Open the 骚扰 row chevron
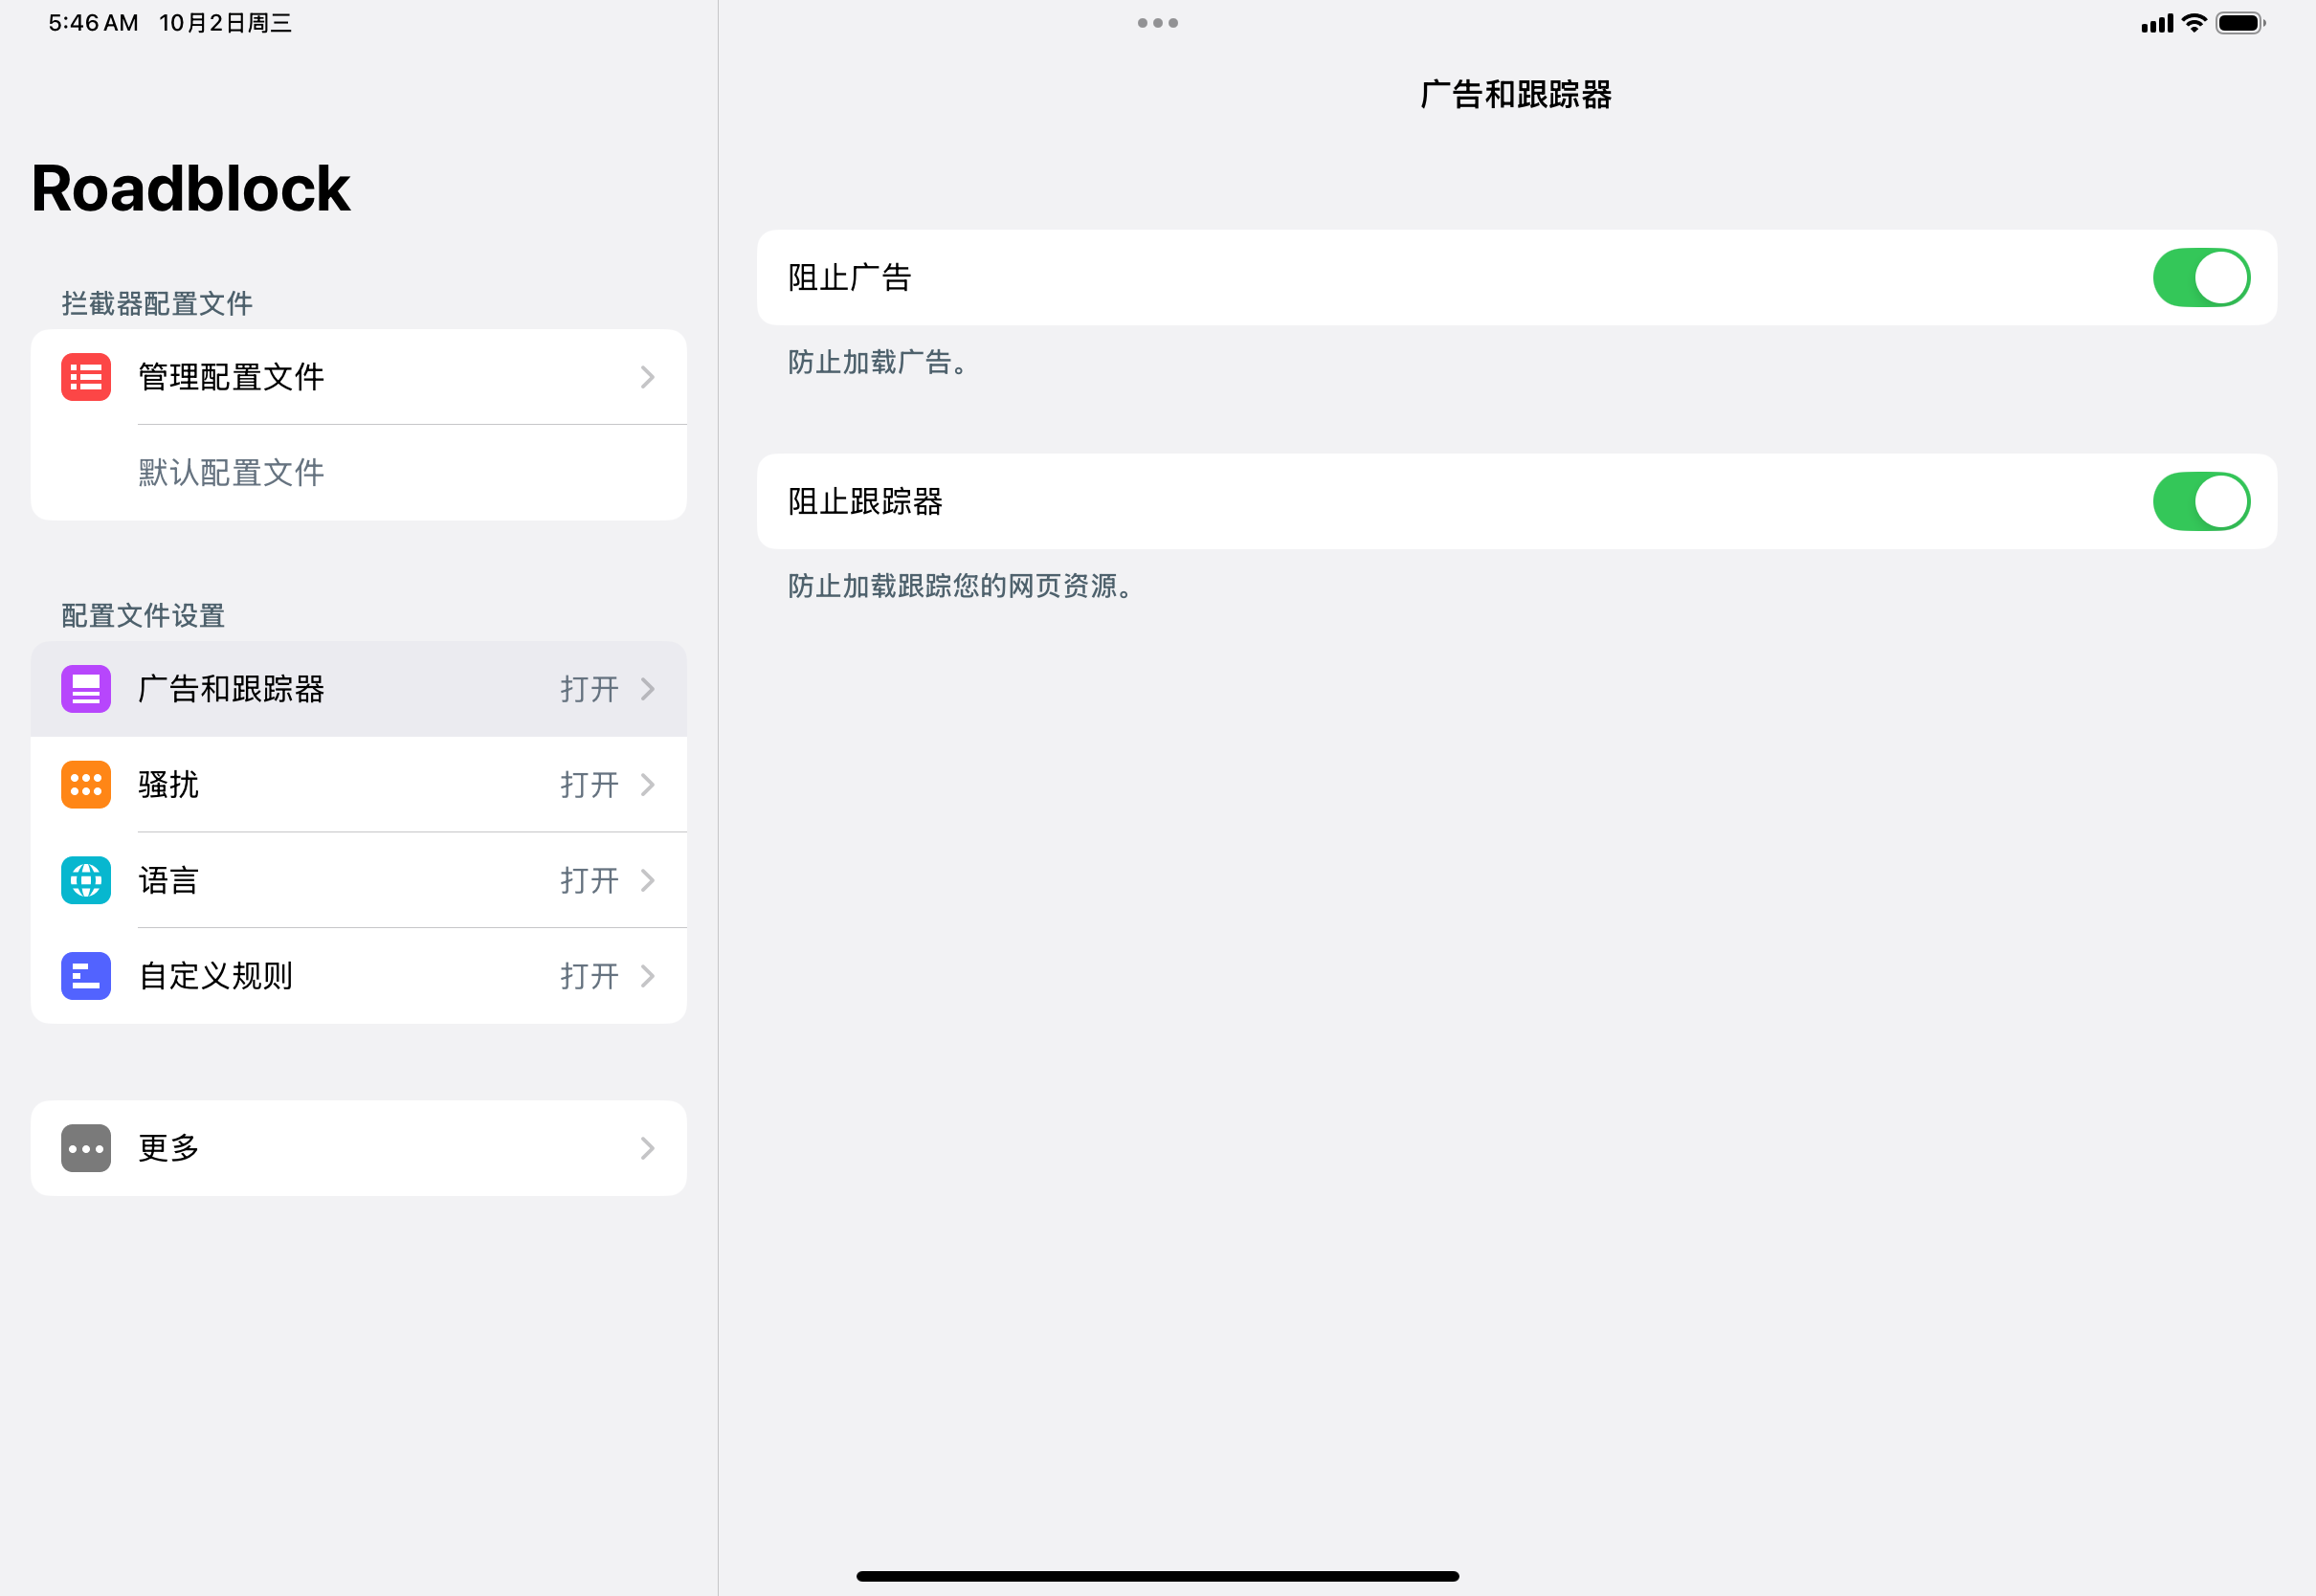Image resolution: width=2316 pixels, height=1596 pixels. click(648, 785)
